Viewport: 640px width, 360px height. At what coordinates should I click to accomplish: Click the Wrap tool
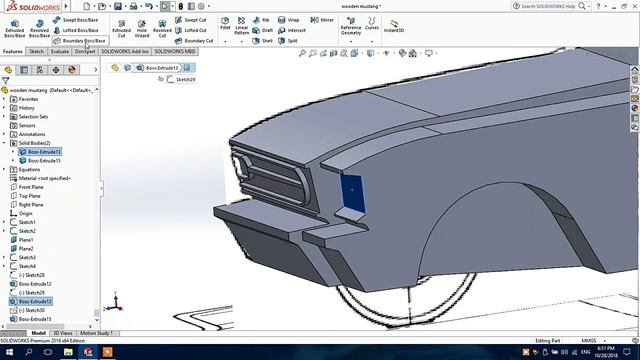coord(289,20)
